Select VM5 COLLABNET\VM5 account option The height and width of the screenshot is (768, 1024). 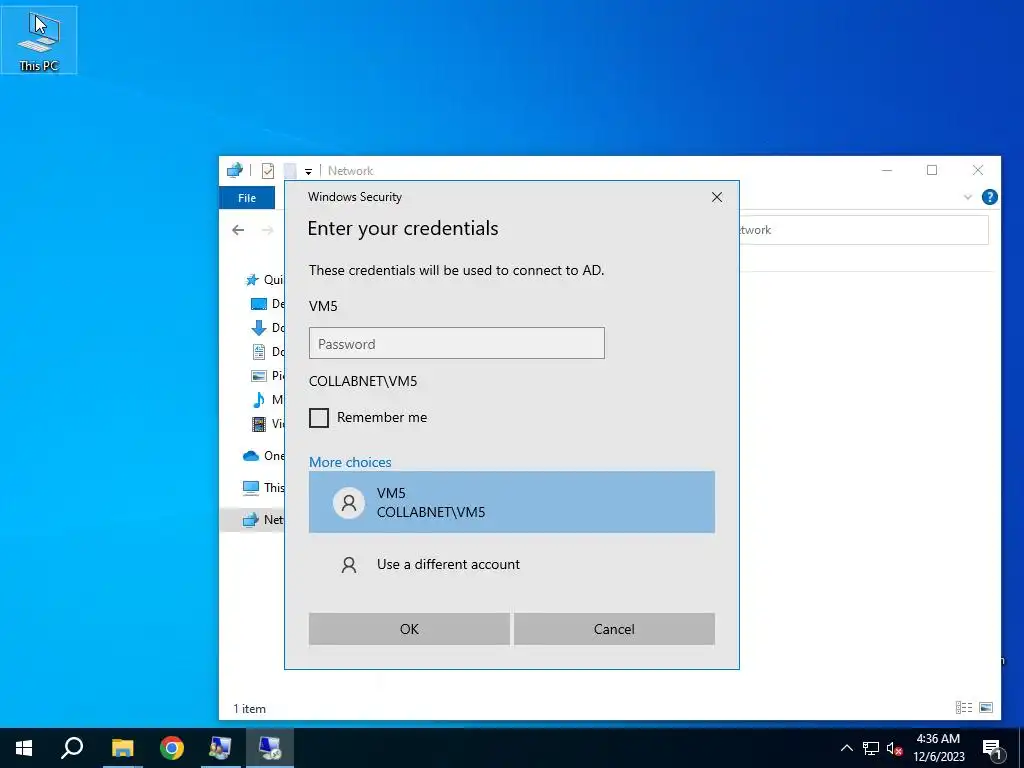tap(511, 502)
